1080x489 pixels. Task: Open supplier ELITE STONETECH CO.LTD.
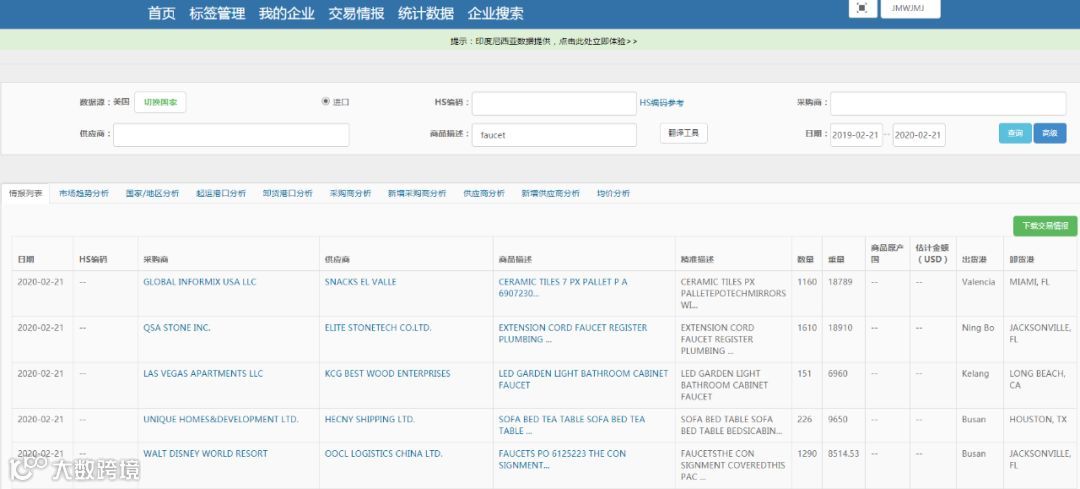pos(378,328)
